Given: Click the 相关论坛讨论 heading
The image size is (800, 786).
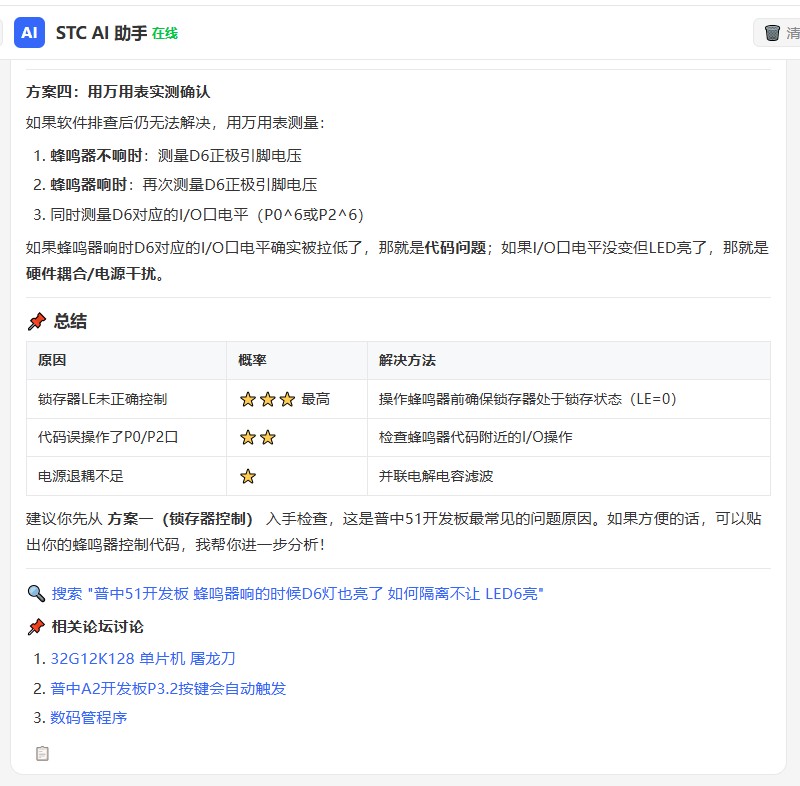Looking at the screenshot, I should point(97,626).
